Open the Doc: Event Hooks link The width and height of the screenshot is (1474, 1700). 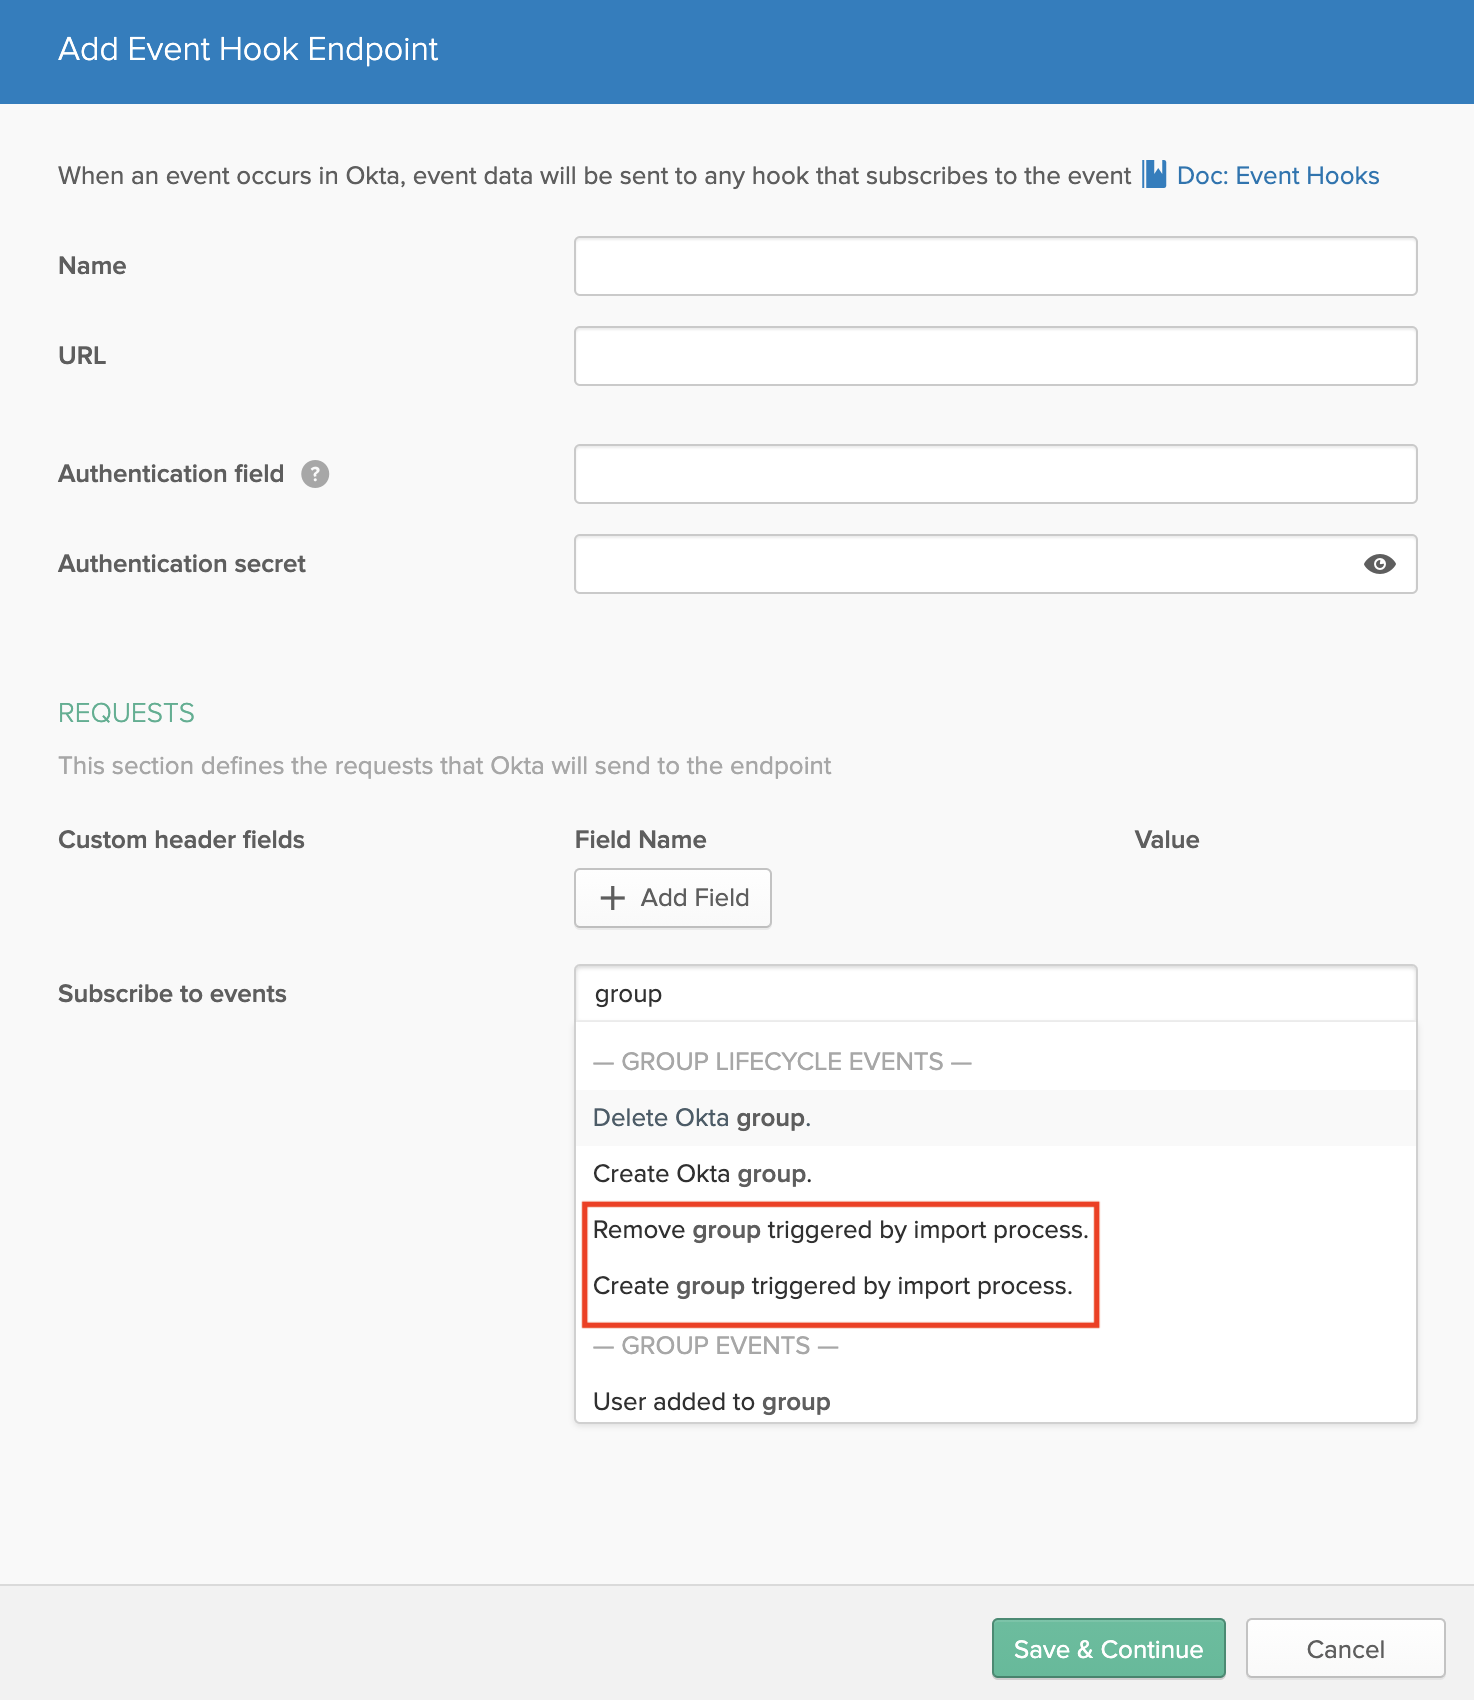1277,176
